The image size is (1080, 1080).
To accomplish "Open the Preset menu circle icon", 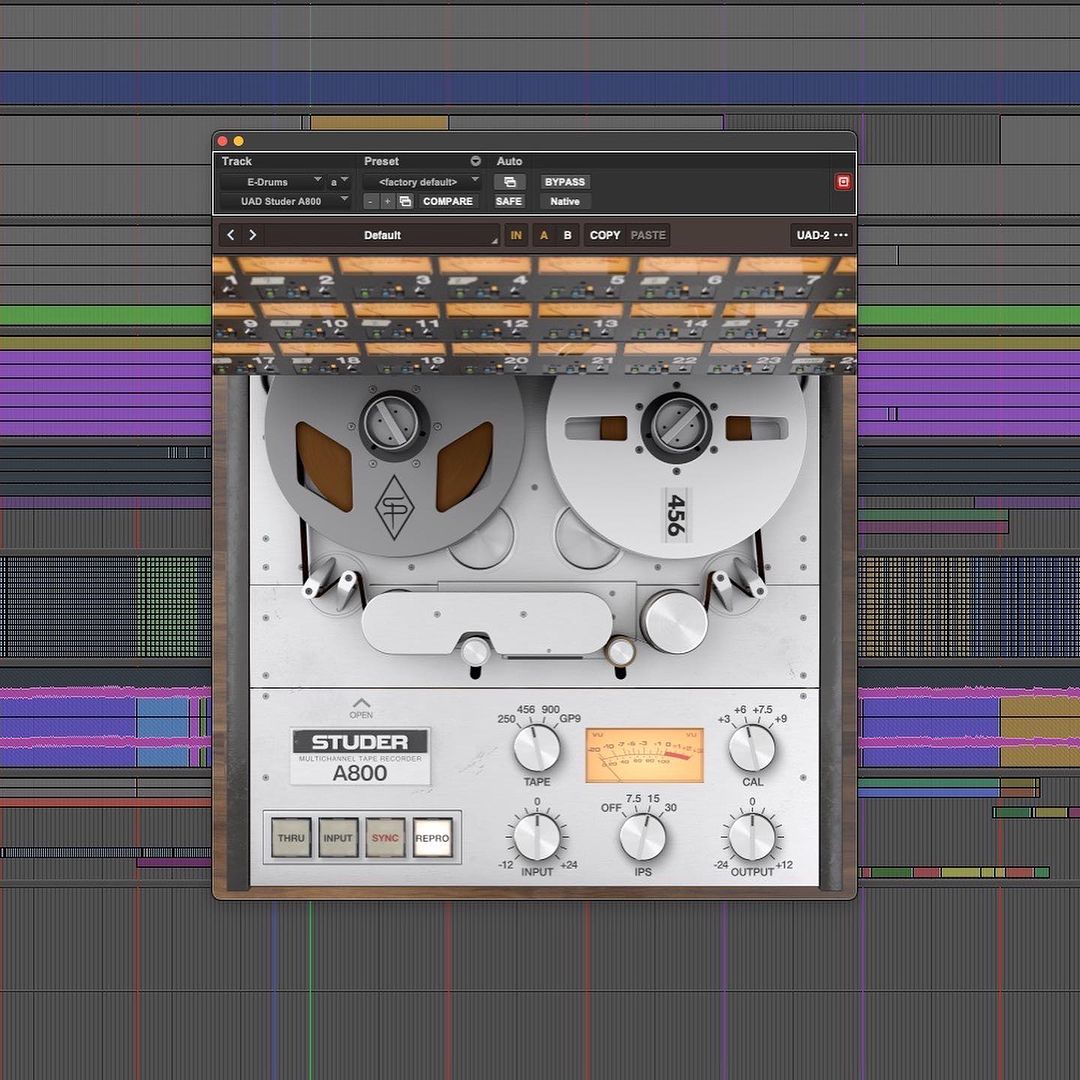I will click(x=475, y=161).
